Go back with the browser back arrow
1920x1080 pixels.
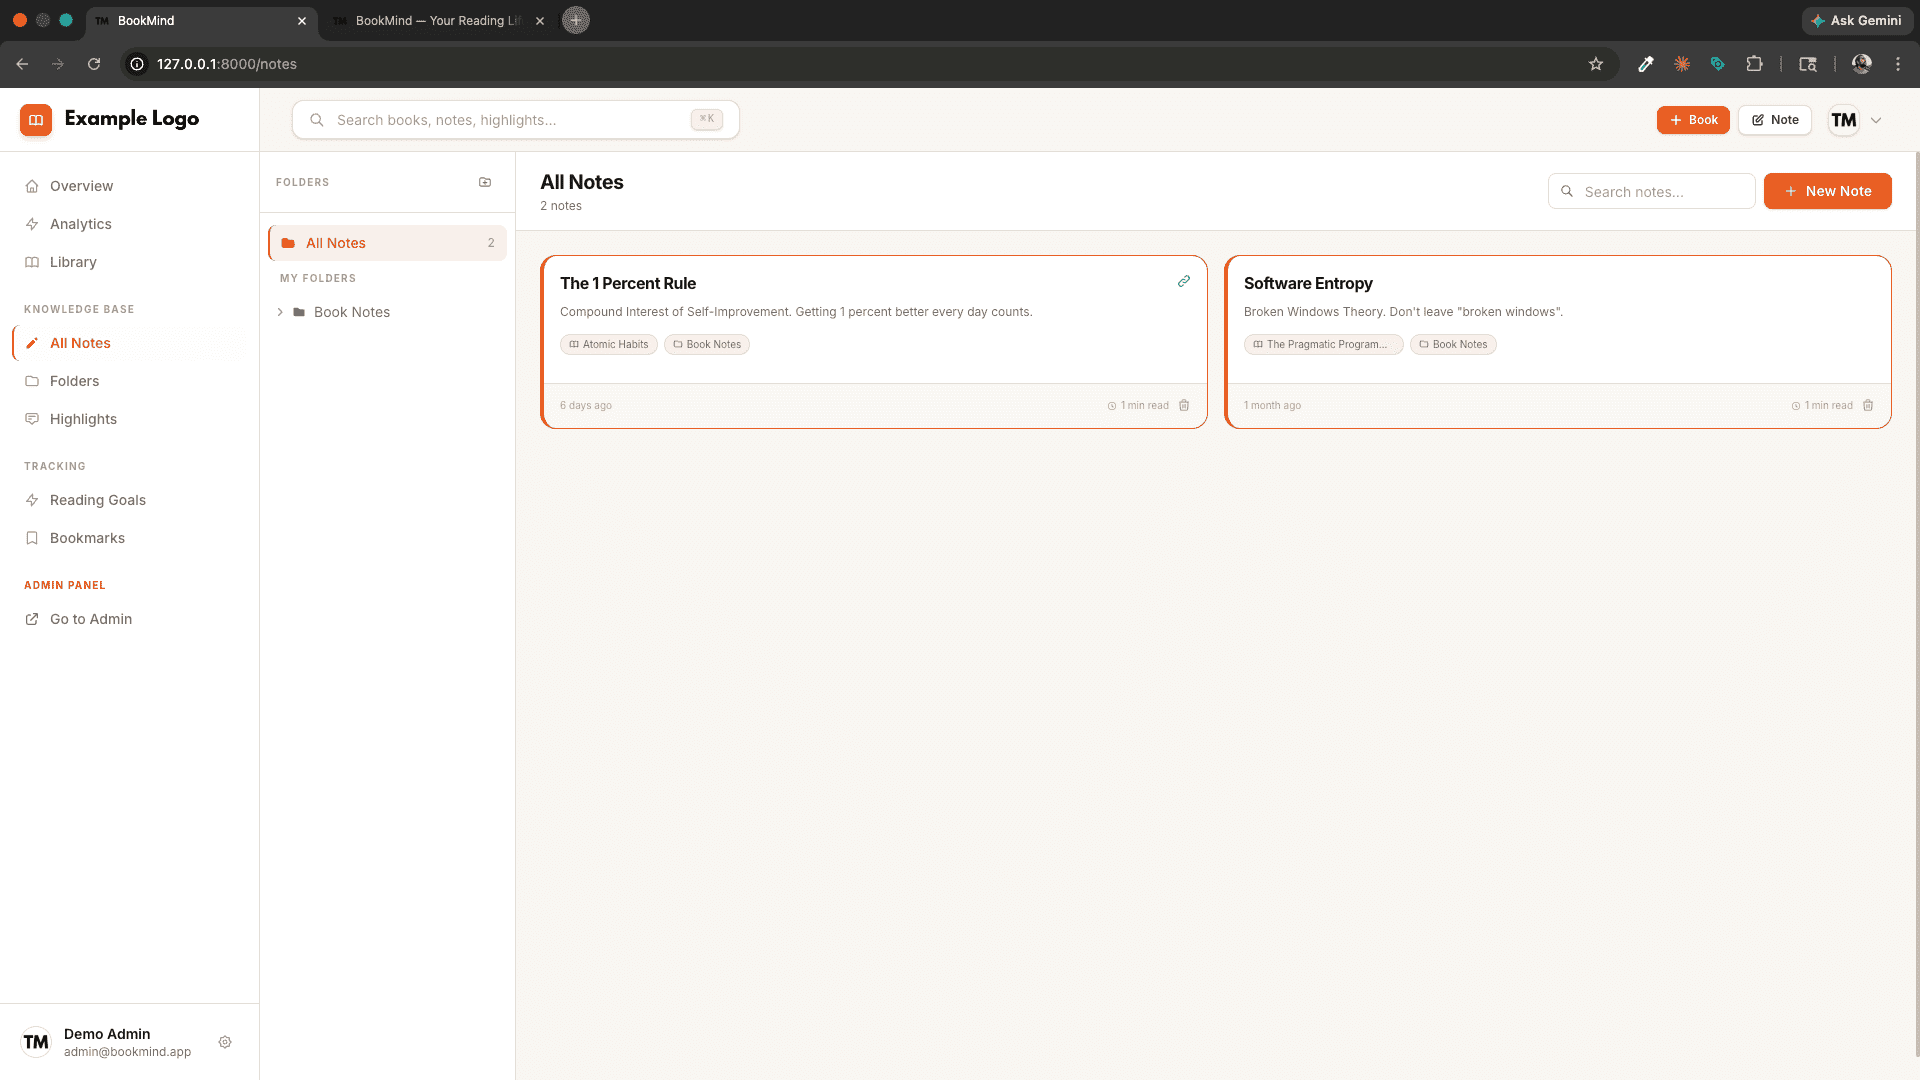[x=22, y=64]
